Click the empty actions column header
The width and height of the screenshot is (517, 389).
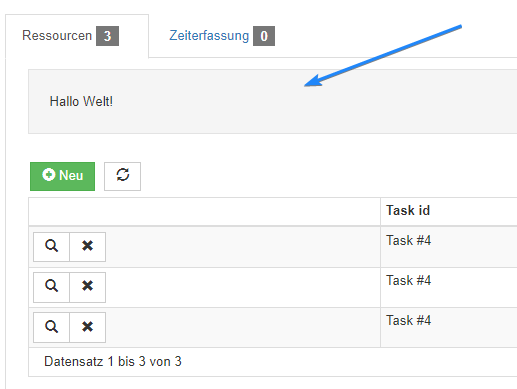click(x=204, y=211)
